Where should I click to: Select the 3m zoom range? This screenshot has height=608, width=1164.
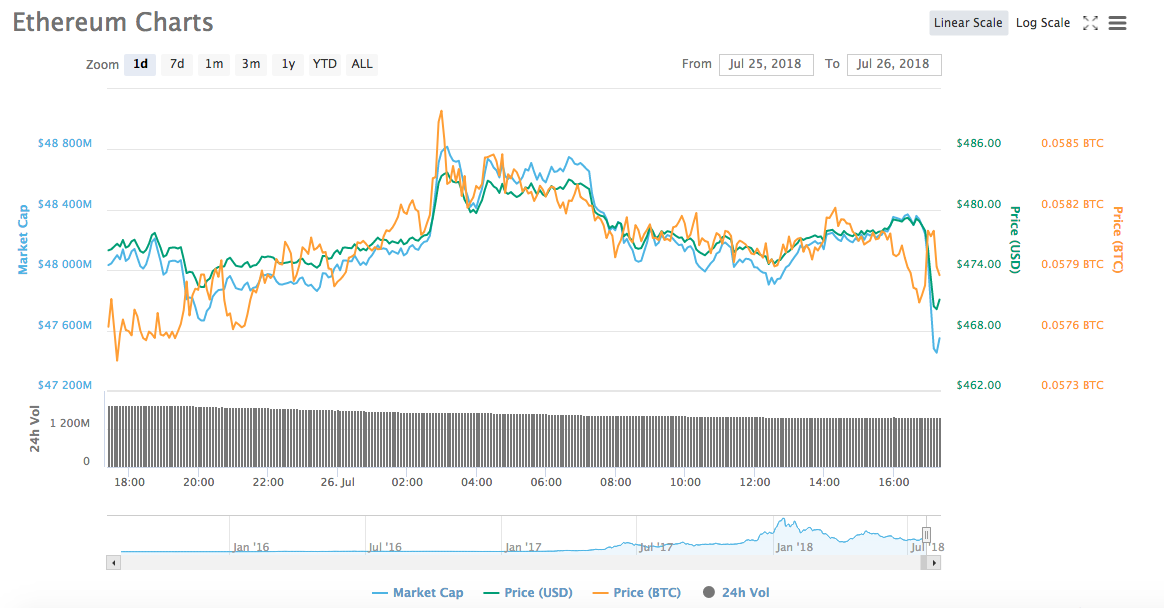pyautogui.click(x=251, y=65)
